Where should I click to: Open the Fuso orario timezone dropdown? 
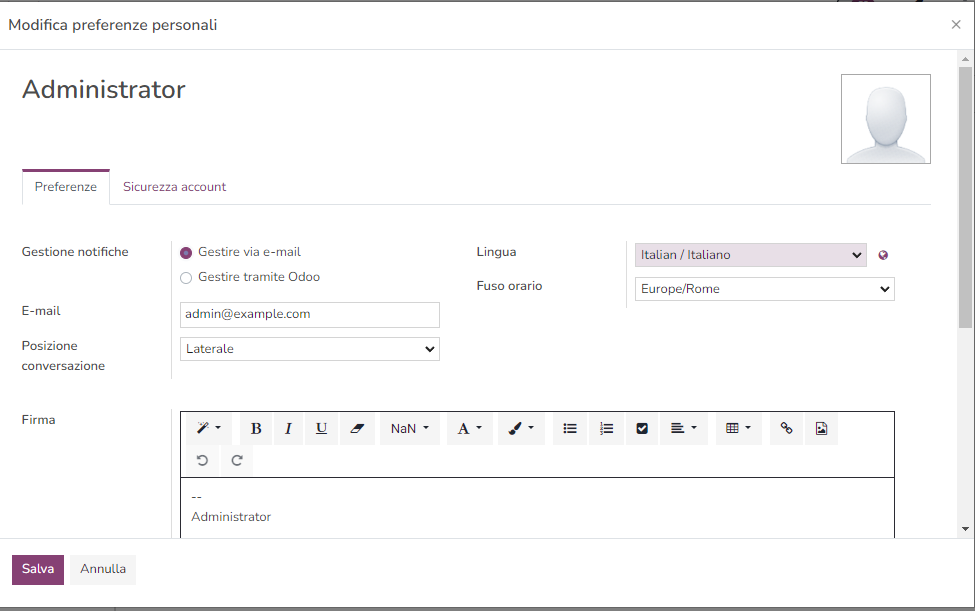pyautogui.click(x=764, y=289)
